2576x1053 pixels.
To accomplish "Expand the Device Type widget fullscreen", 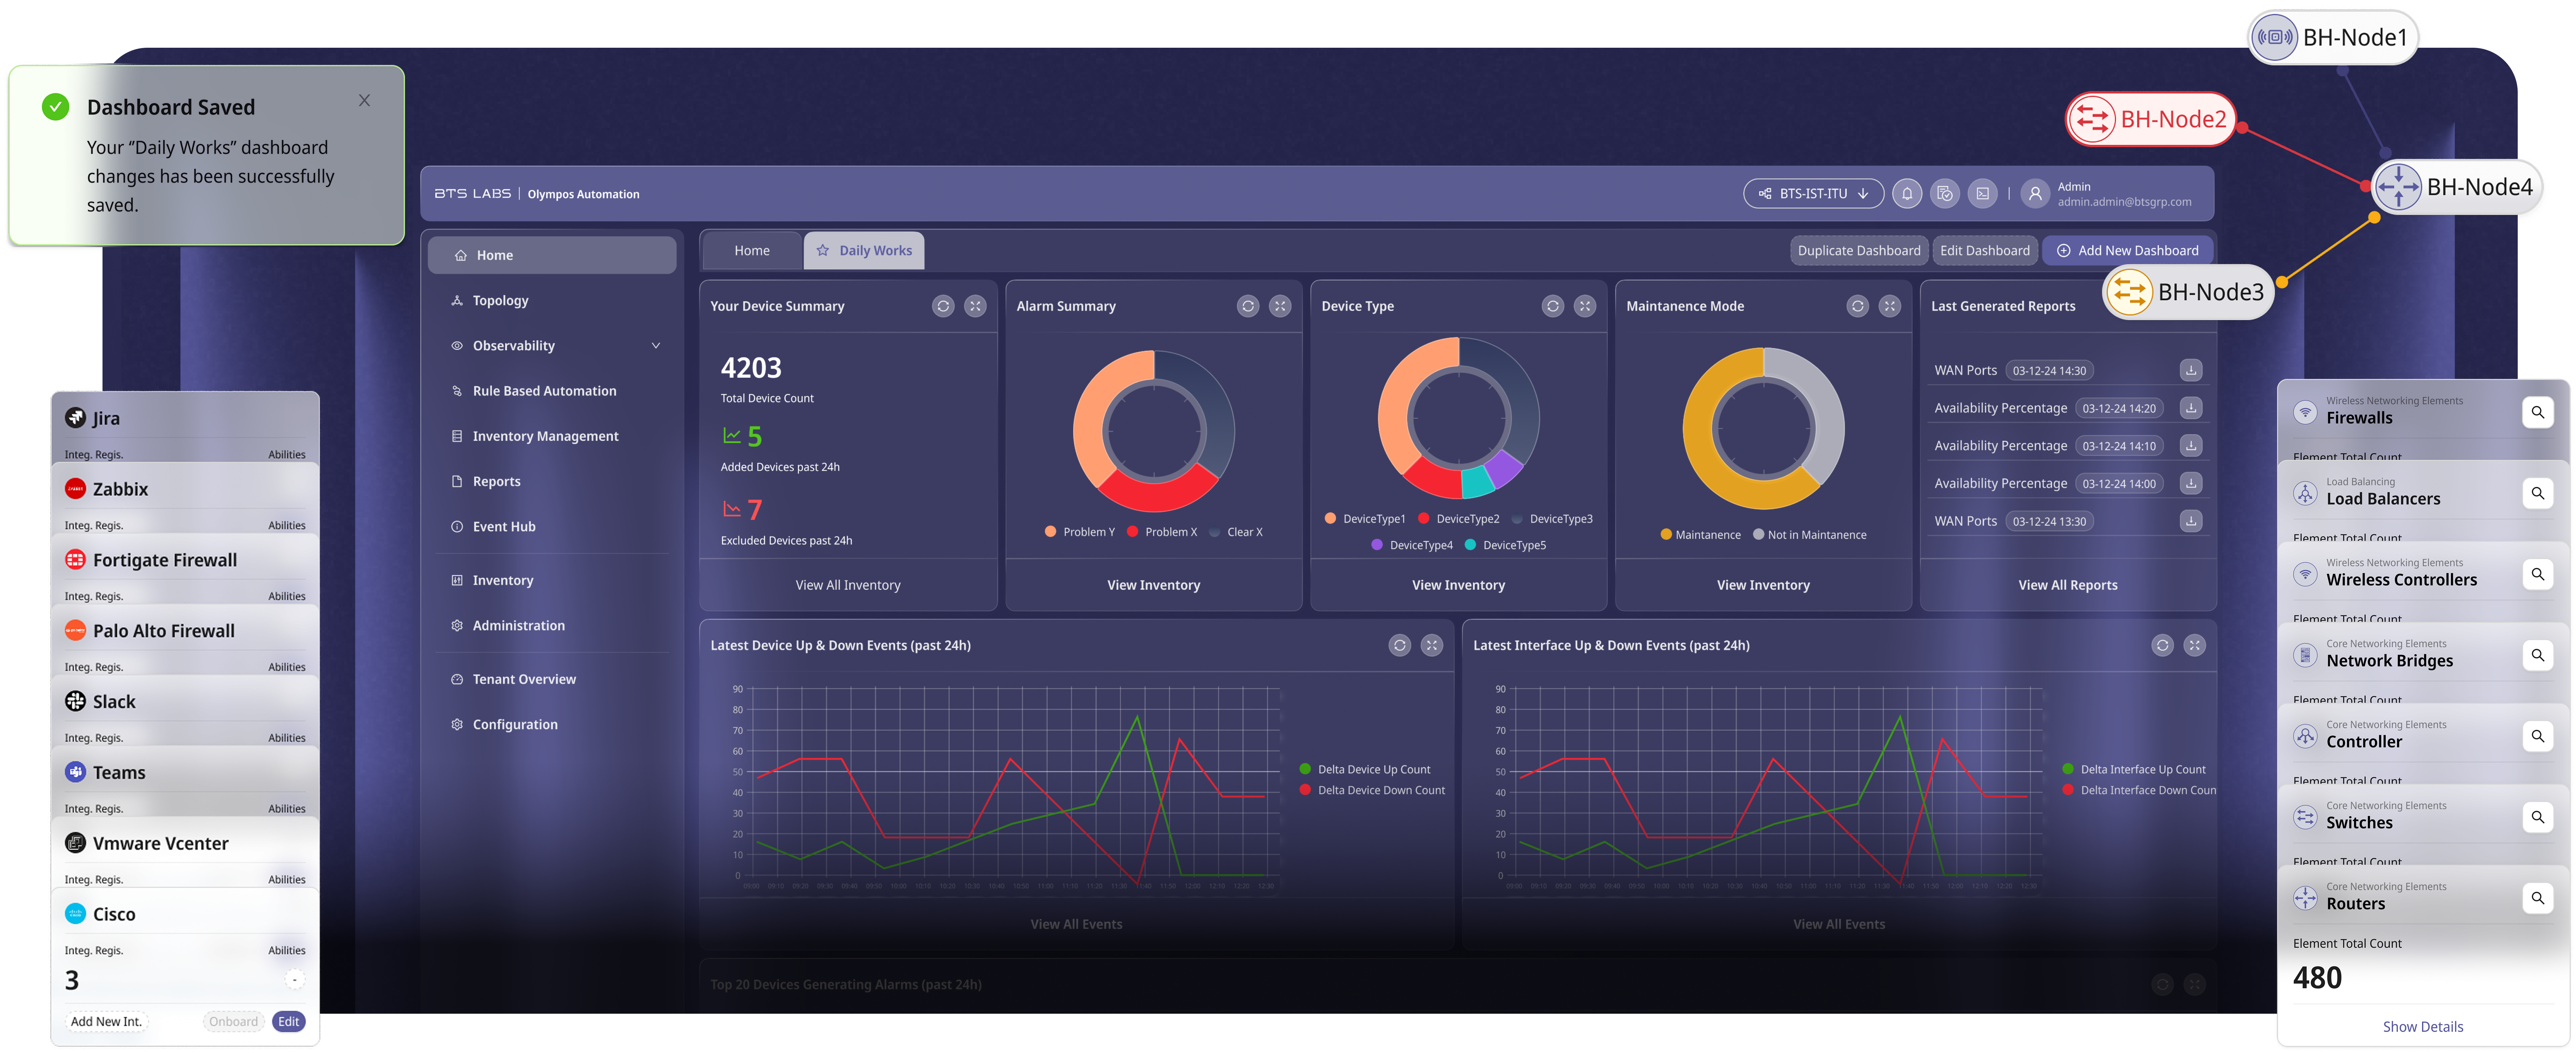I will (x=1585, y=306).
